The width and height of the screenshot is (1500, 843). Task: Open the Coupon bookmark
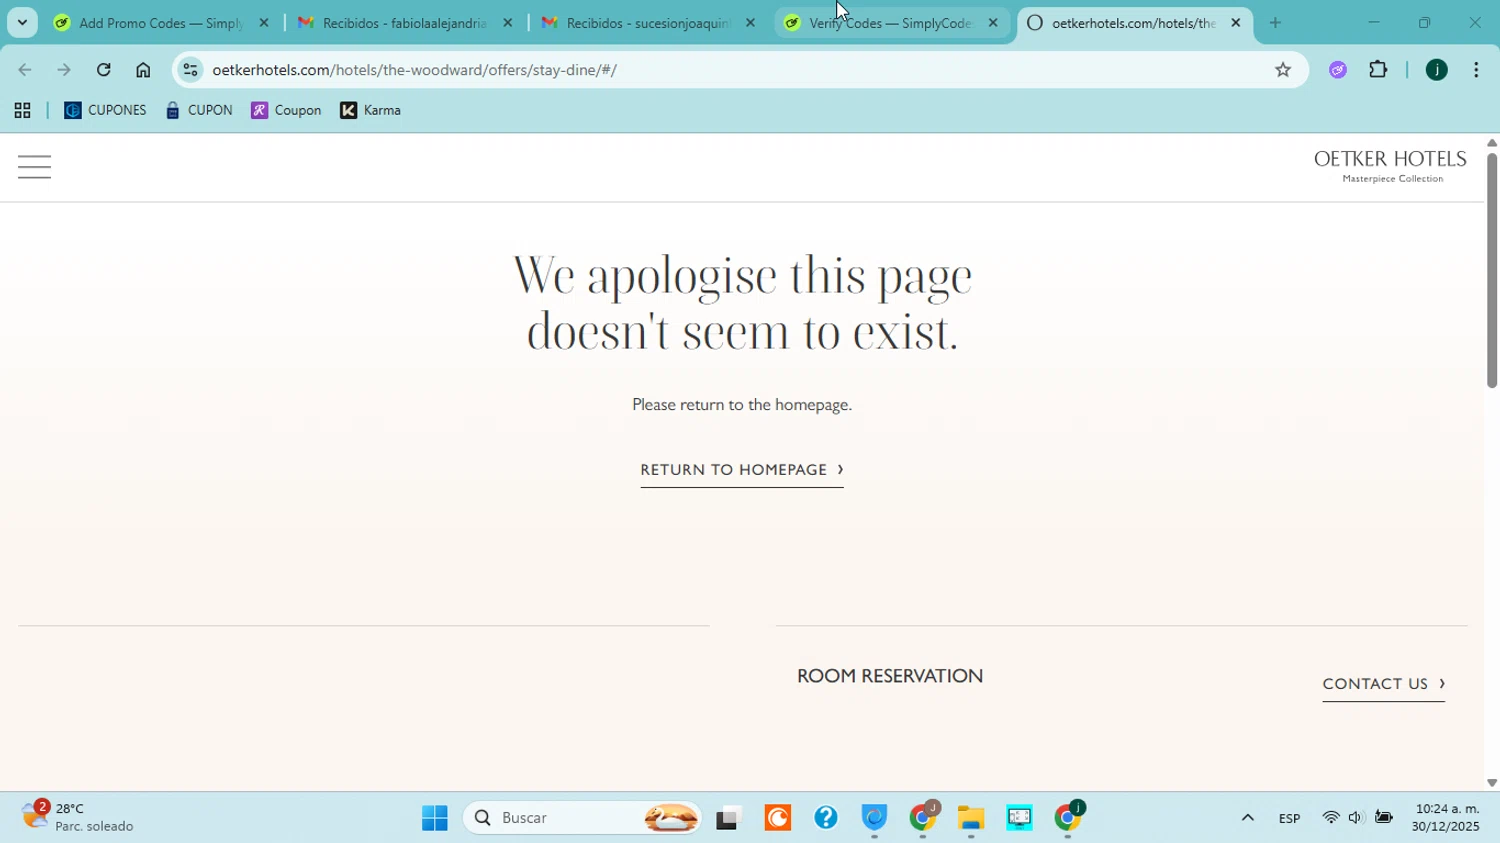286,111
